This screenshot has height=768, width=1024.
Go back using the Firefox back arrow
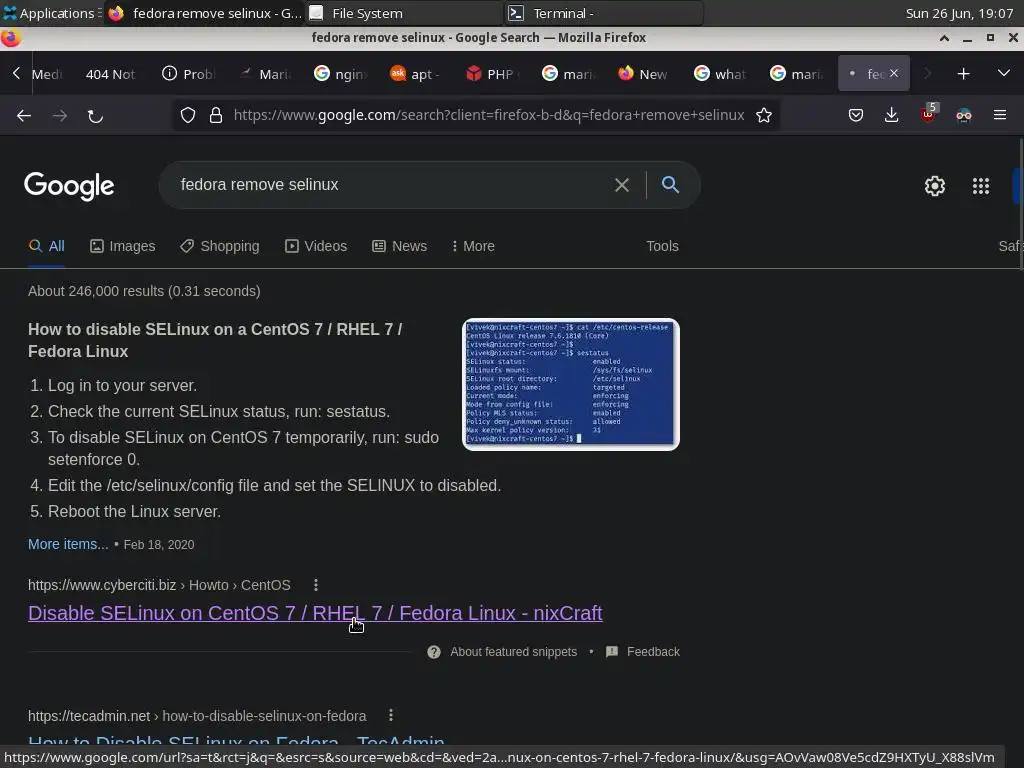[x=24, y=116]
